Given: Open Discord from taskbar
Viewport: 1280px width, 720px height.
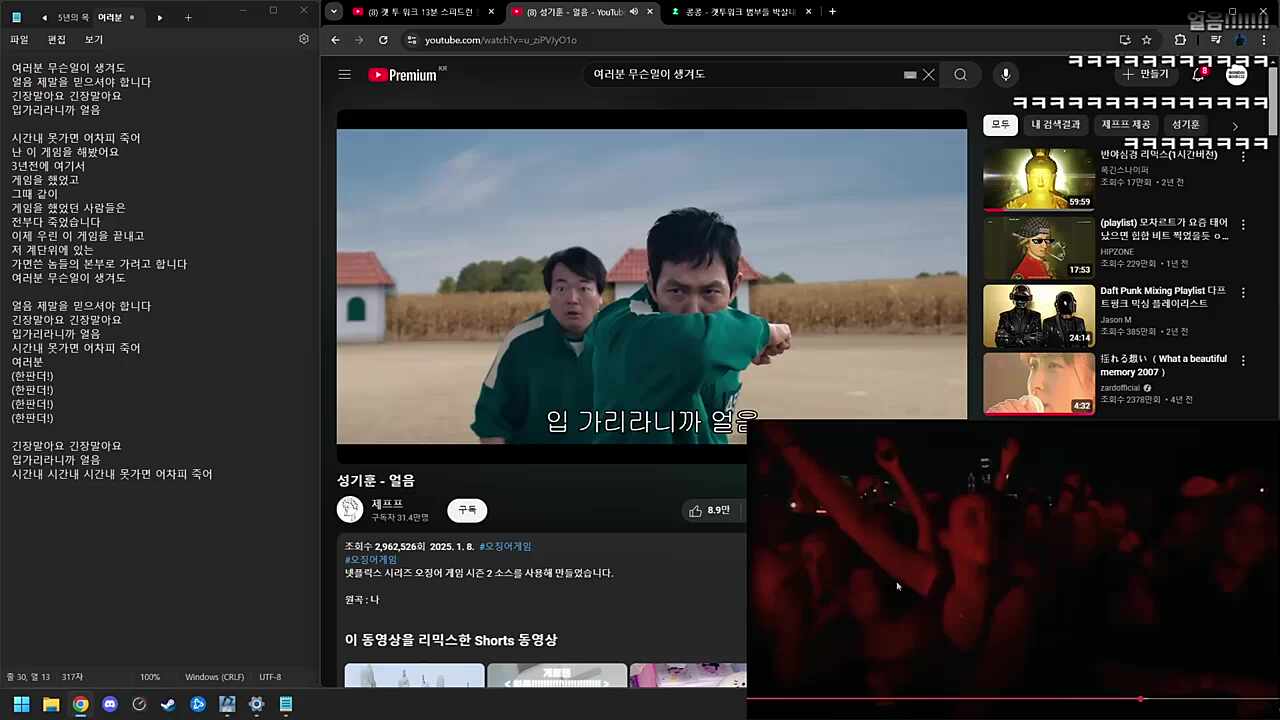Looking at the screenshot, I should (110, 704).
